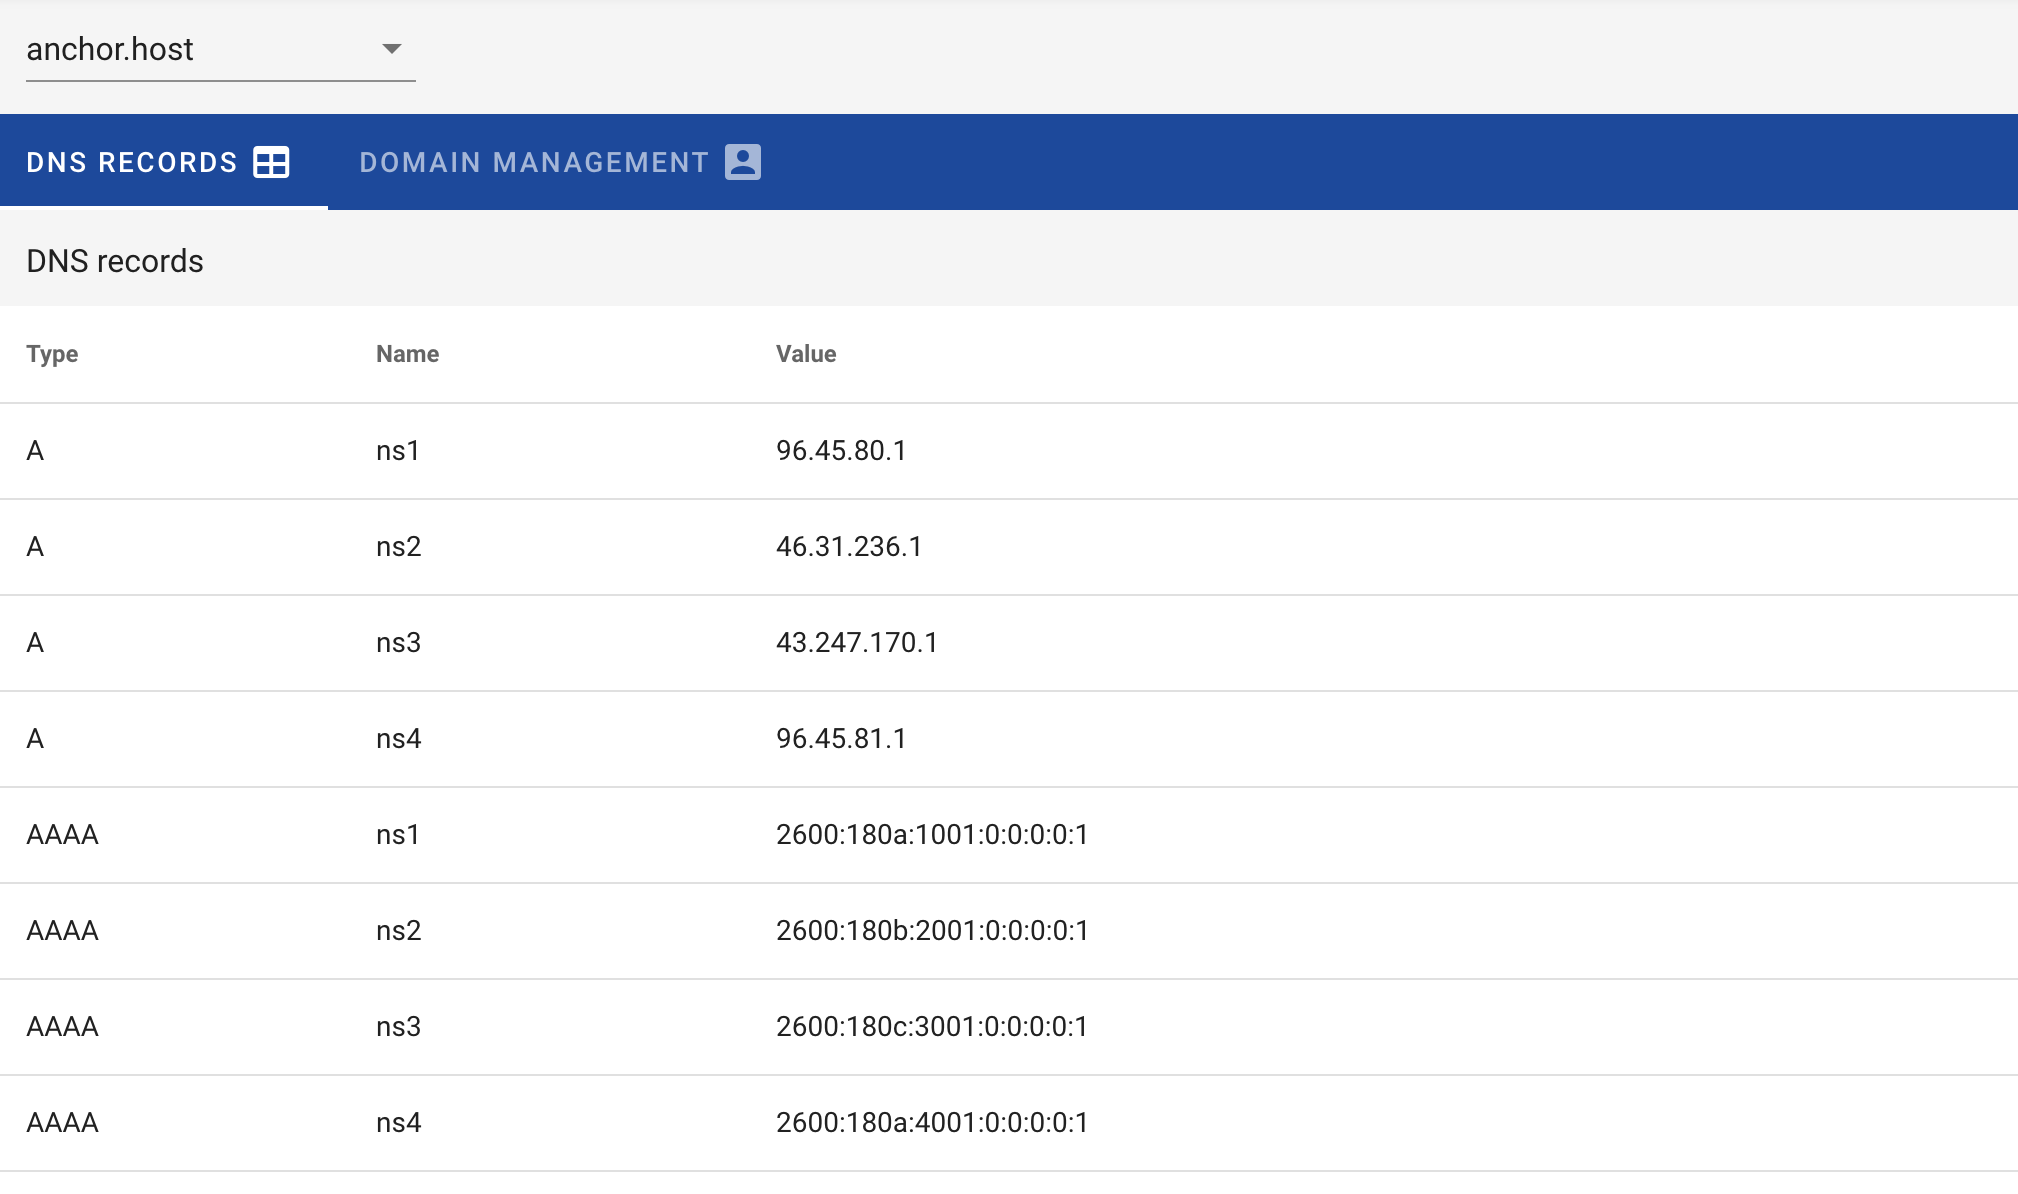Click type A in the 96.45.80.1 row
This screenshot has width=2018, height=1194.
click(35, 451)
